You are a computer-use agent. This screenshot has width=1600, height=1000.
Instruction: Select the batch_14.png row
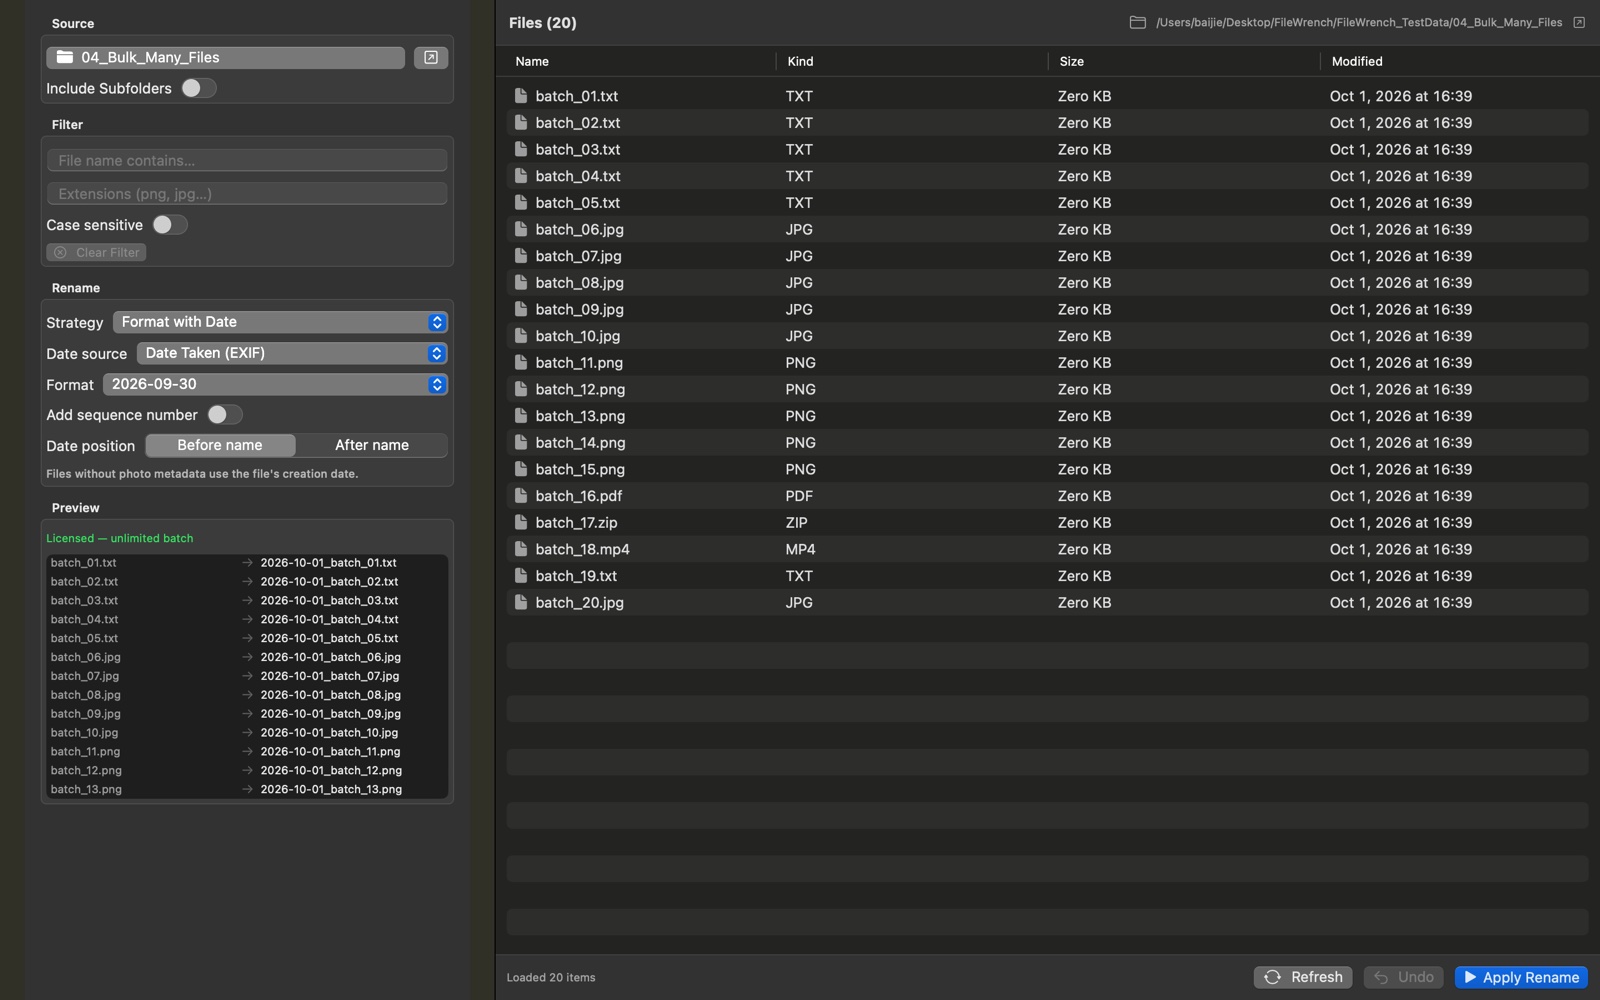click(x=1047, y=442)
